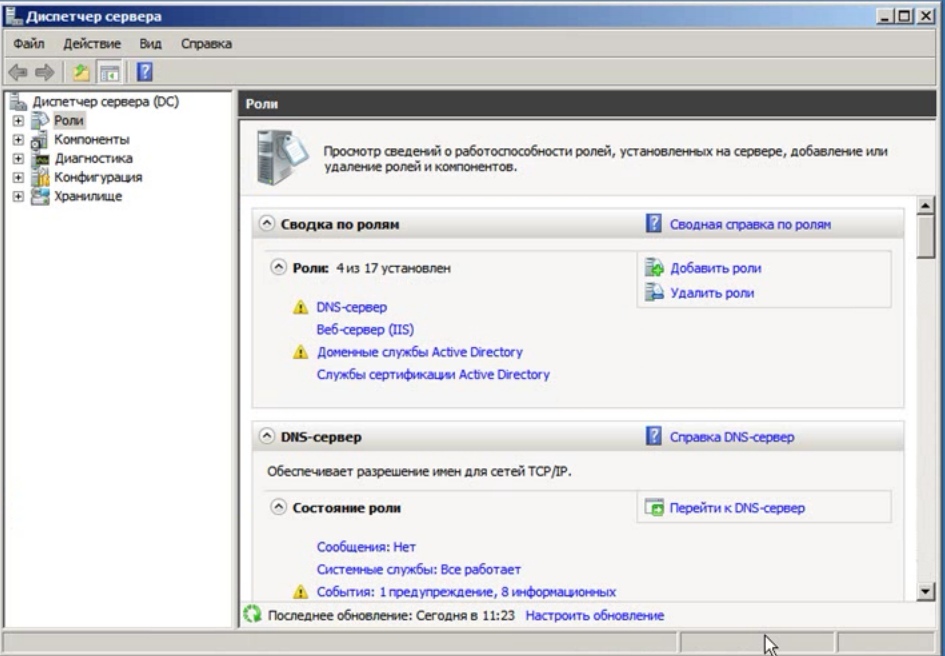Select the Роли tree item label
This screenshot has height=656, width=945.
pyautogui.click(x=69, y=121)
